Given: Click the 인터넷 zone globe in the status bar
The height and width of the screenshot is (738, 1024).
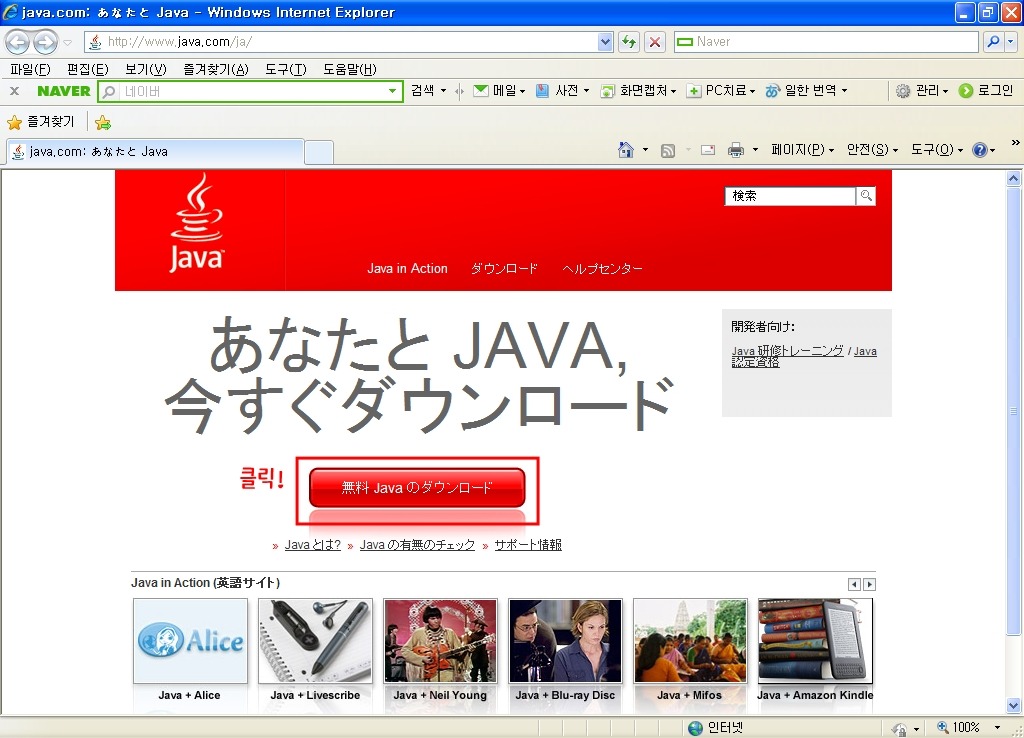Looking at the screenshot, I should click(696, 728).
